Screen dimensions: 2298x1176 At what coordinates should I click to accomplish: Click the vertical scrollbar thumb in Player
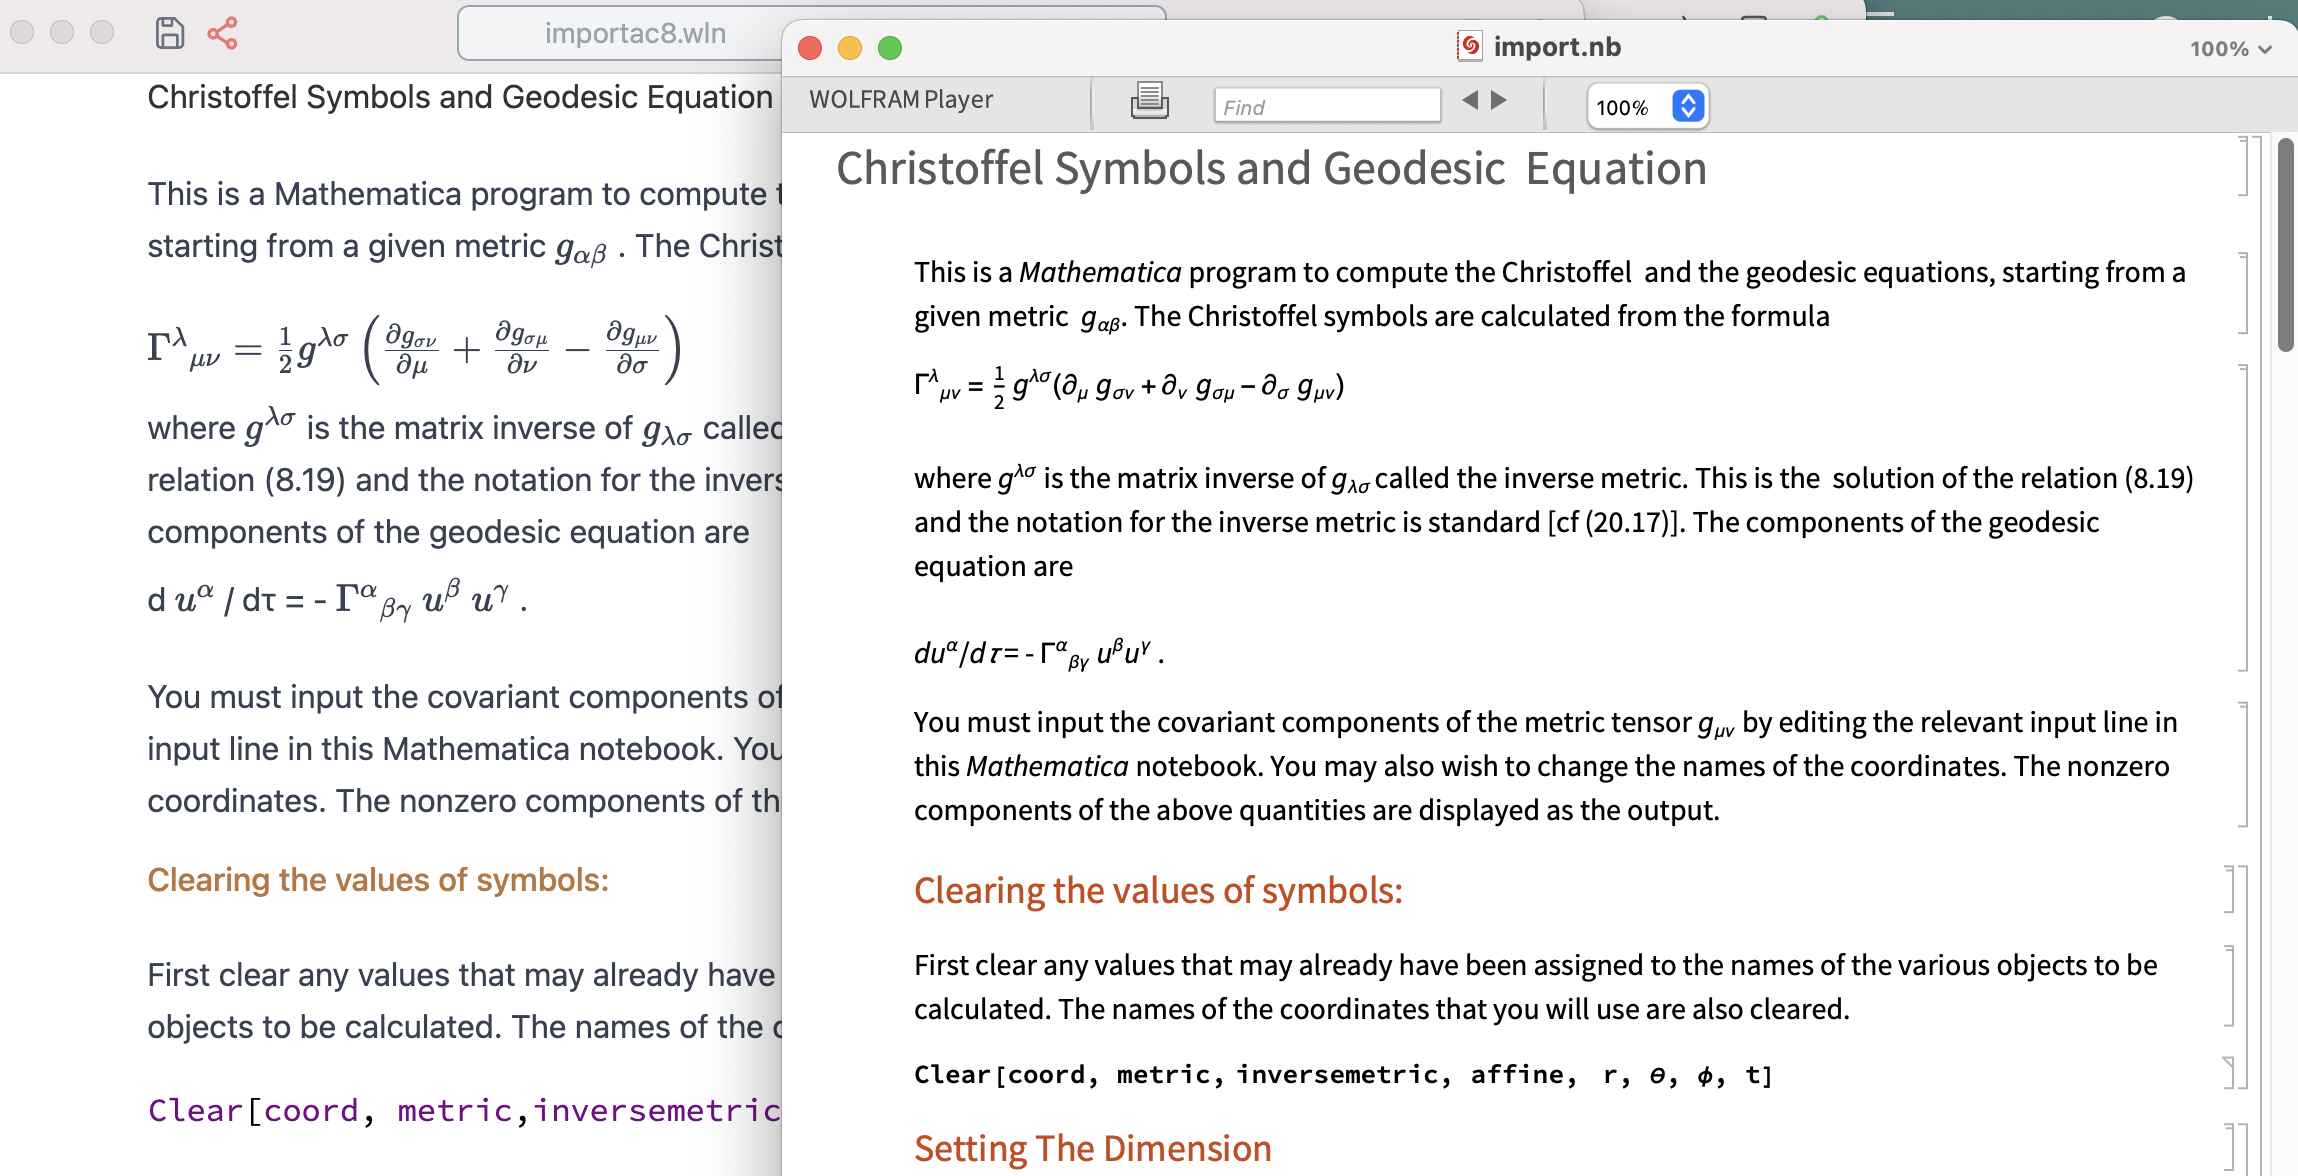pos(2285,245)
